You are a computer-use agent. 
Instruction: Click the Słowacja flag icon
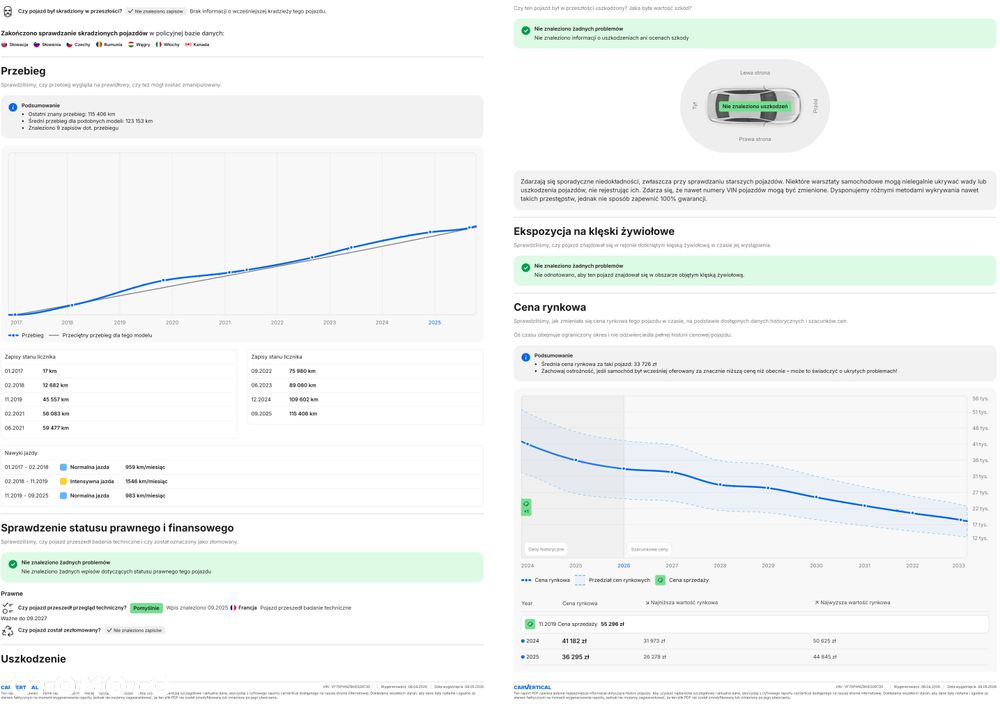click(4, 45)
